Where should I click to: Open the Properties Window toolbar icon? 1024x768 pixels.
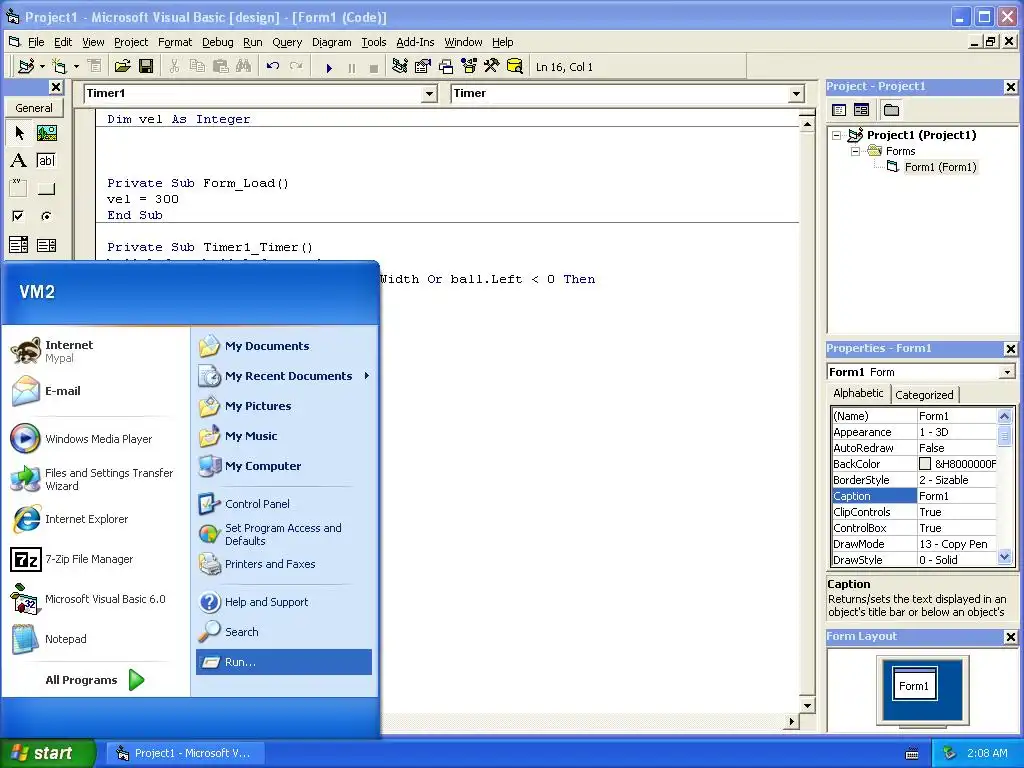[x=423, y=67]
